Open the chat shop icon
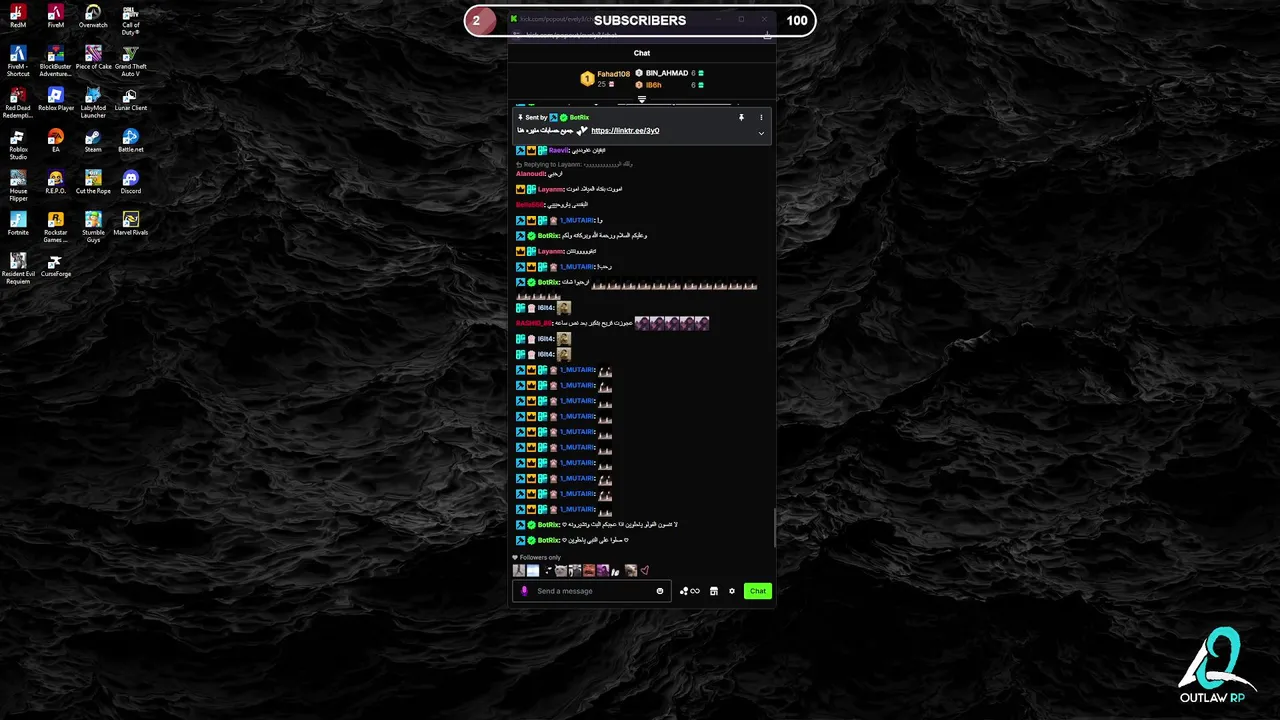 713,591
